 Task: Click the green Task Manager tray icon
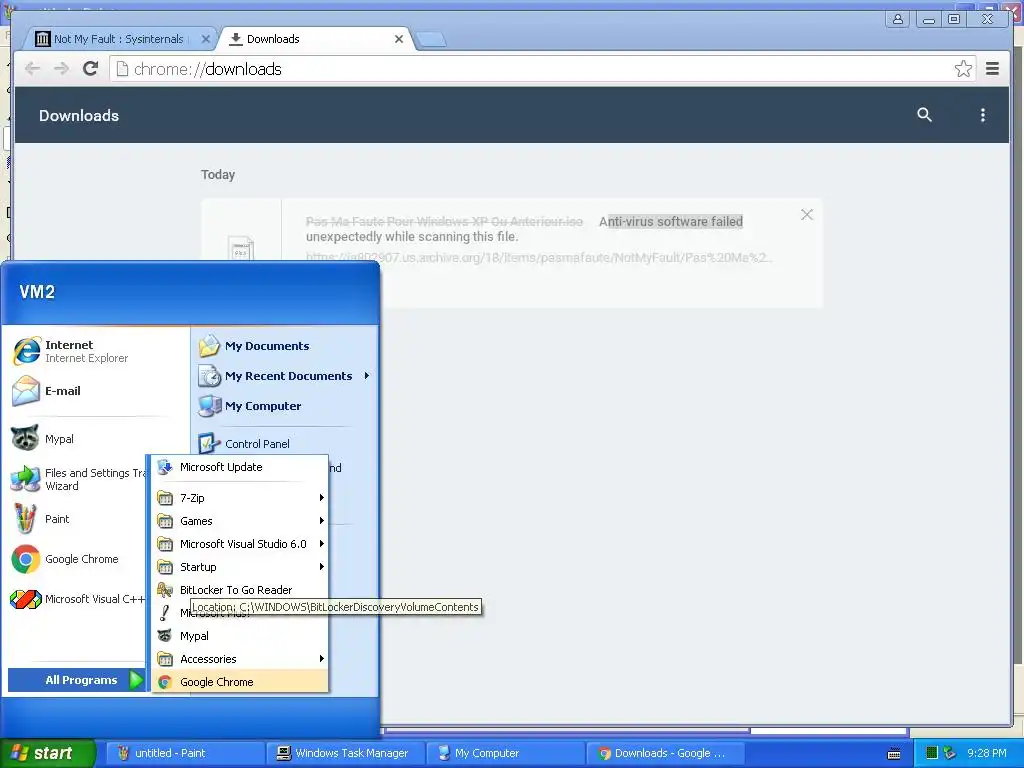pyautogui.click(x=932, y=753)
